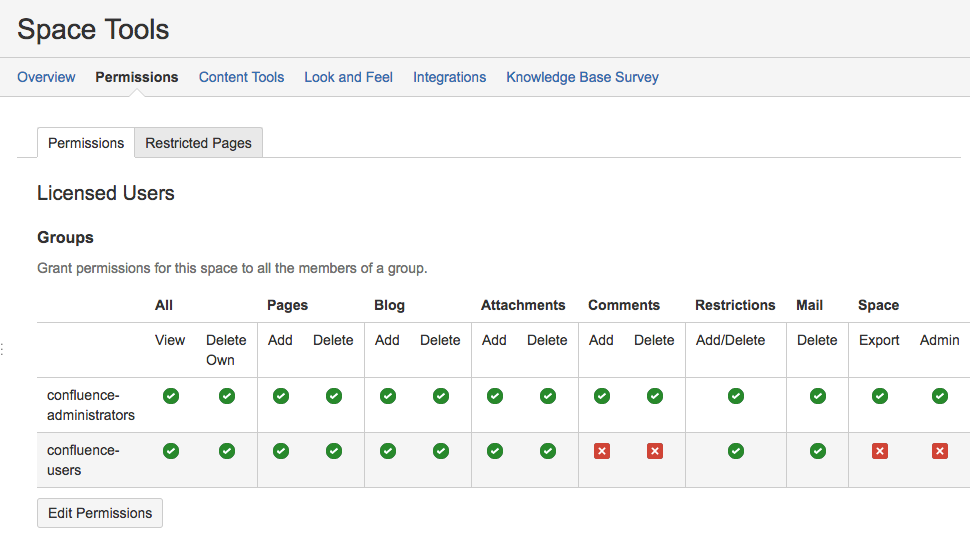The image size is (970, 547).
Task: Click confluence-administrators Space Export check icon
Action: pyautogui.click(x=880, y=396)
